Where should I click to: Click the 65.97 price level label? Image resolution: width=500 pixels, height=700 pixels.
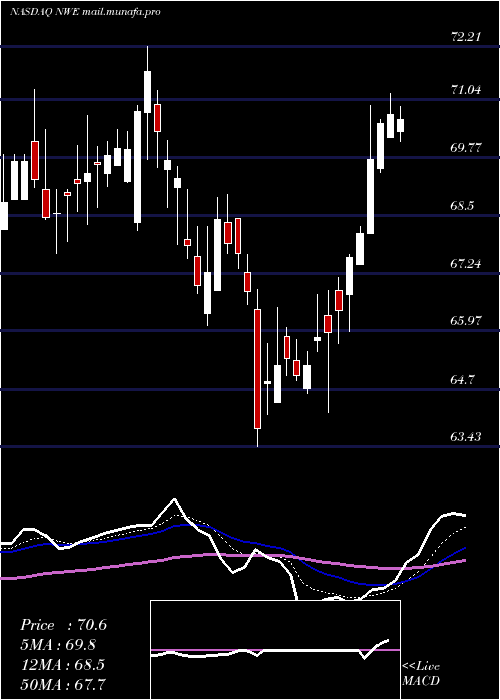[x=466, y=321]
